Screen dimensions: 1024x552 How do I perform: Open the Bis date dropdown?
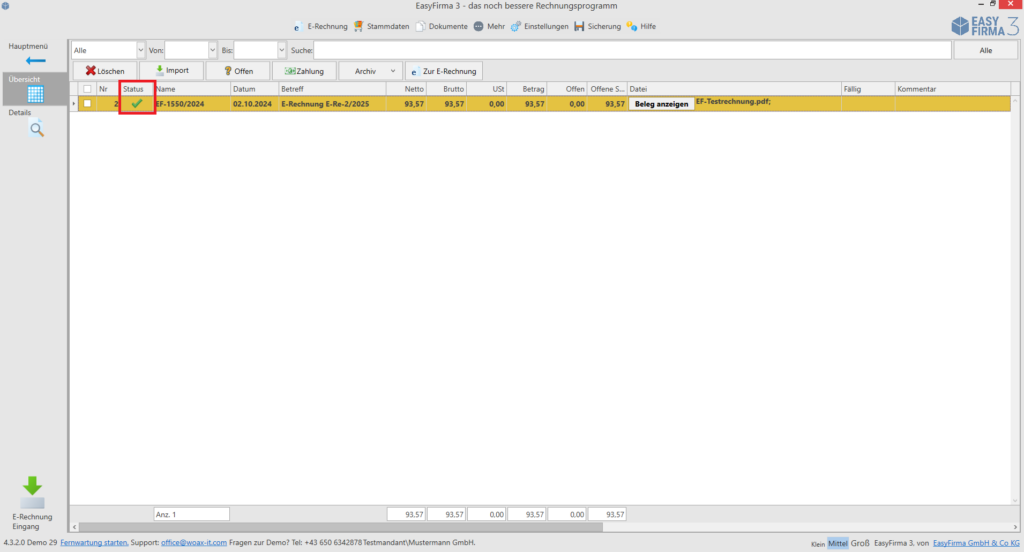tap(281, 50)
